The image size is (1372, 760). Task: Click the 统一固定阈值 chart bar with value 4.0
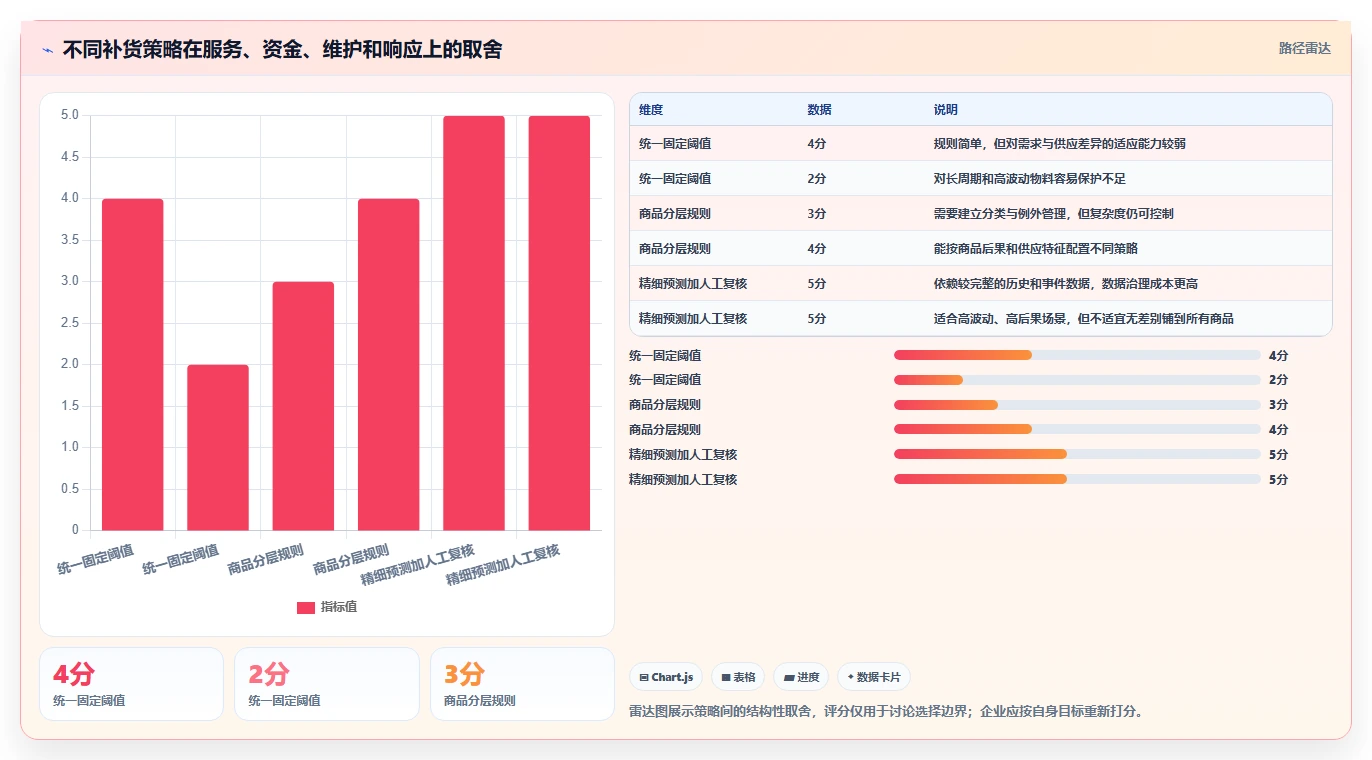click(132, 364)
